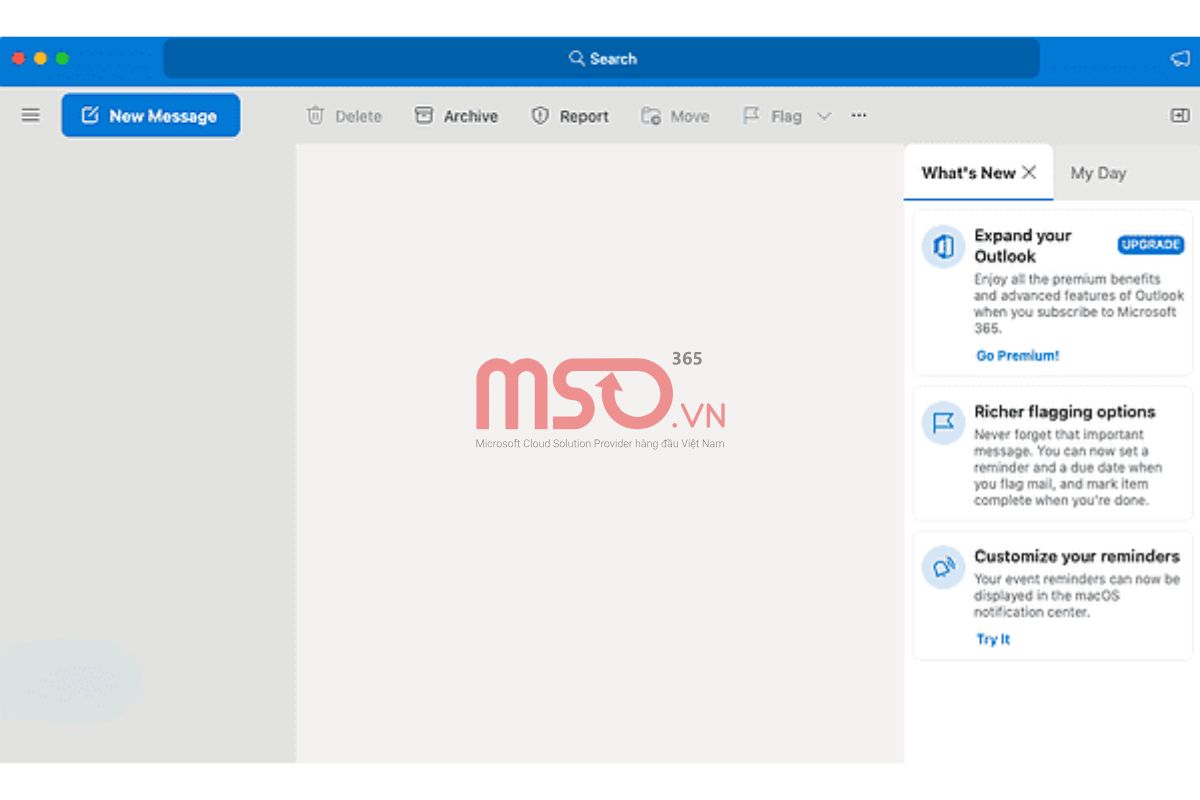Switch to the My Day tab

1098,173
